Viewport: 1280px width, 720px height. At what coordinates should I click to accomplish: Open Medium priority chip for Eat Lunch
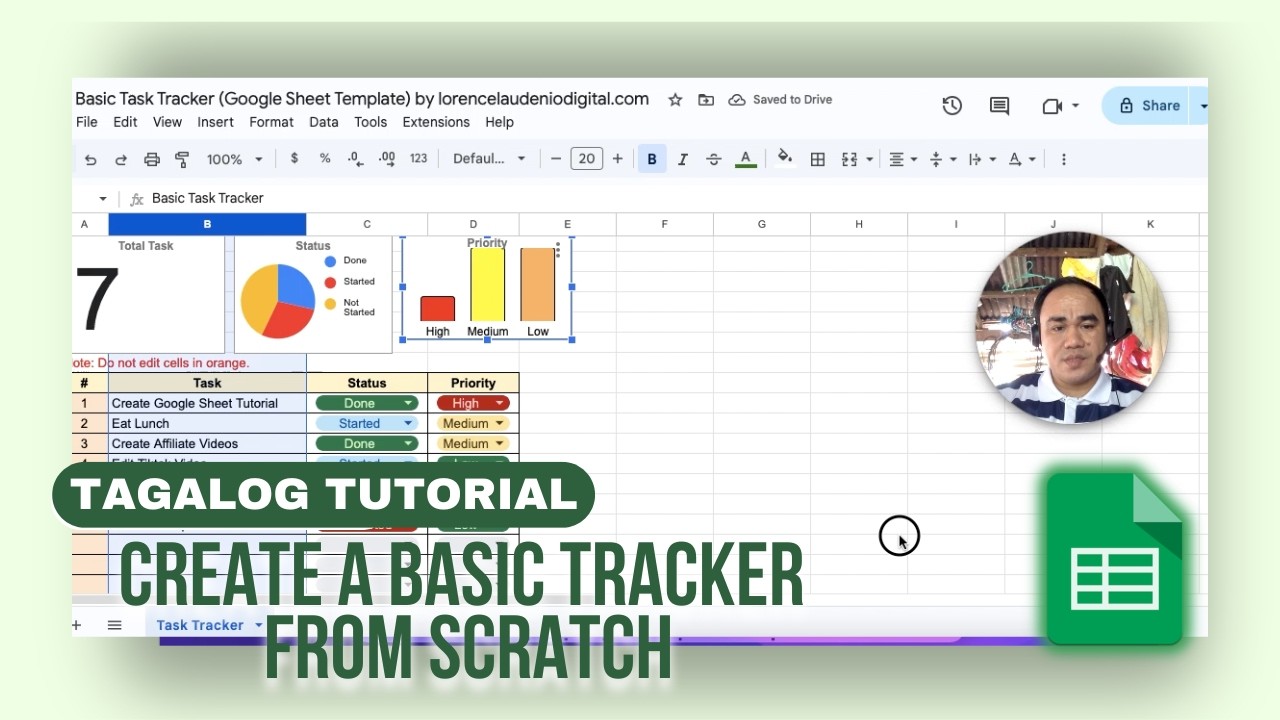click(x=473, y=423)
